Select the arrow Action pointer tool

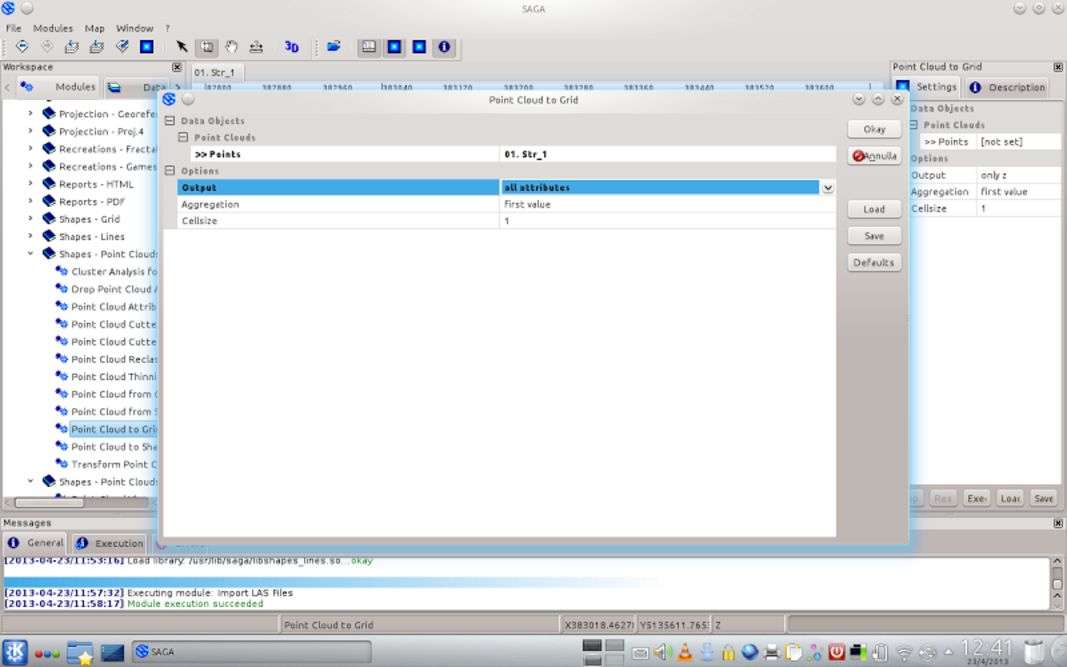(x=182, y=47)
